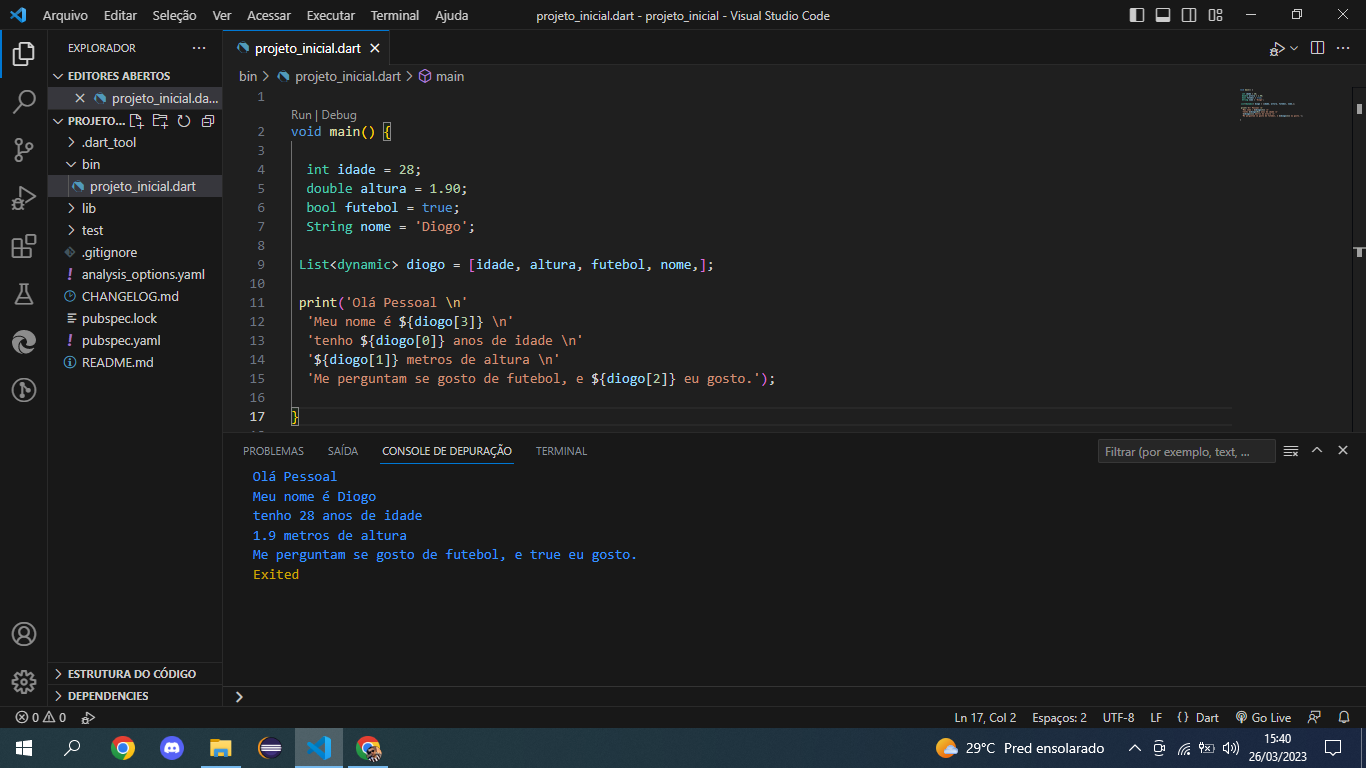Screen dimensions: 1366x768
Task: Click the feedback icon in status bar
Action: tap(1315, 717)
